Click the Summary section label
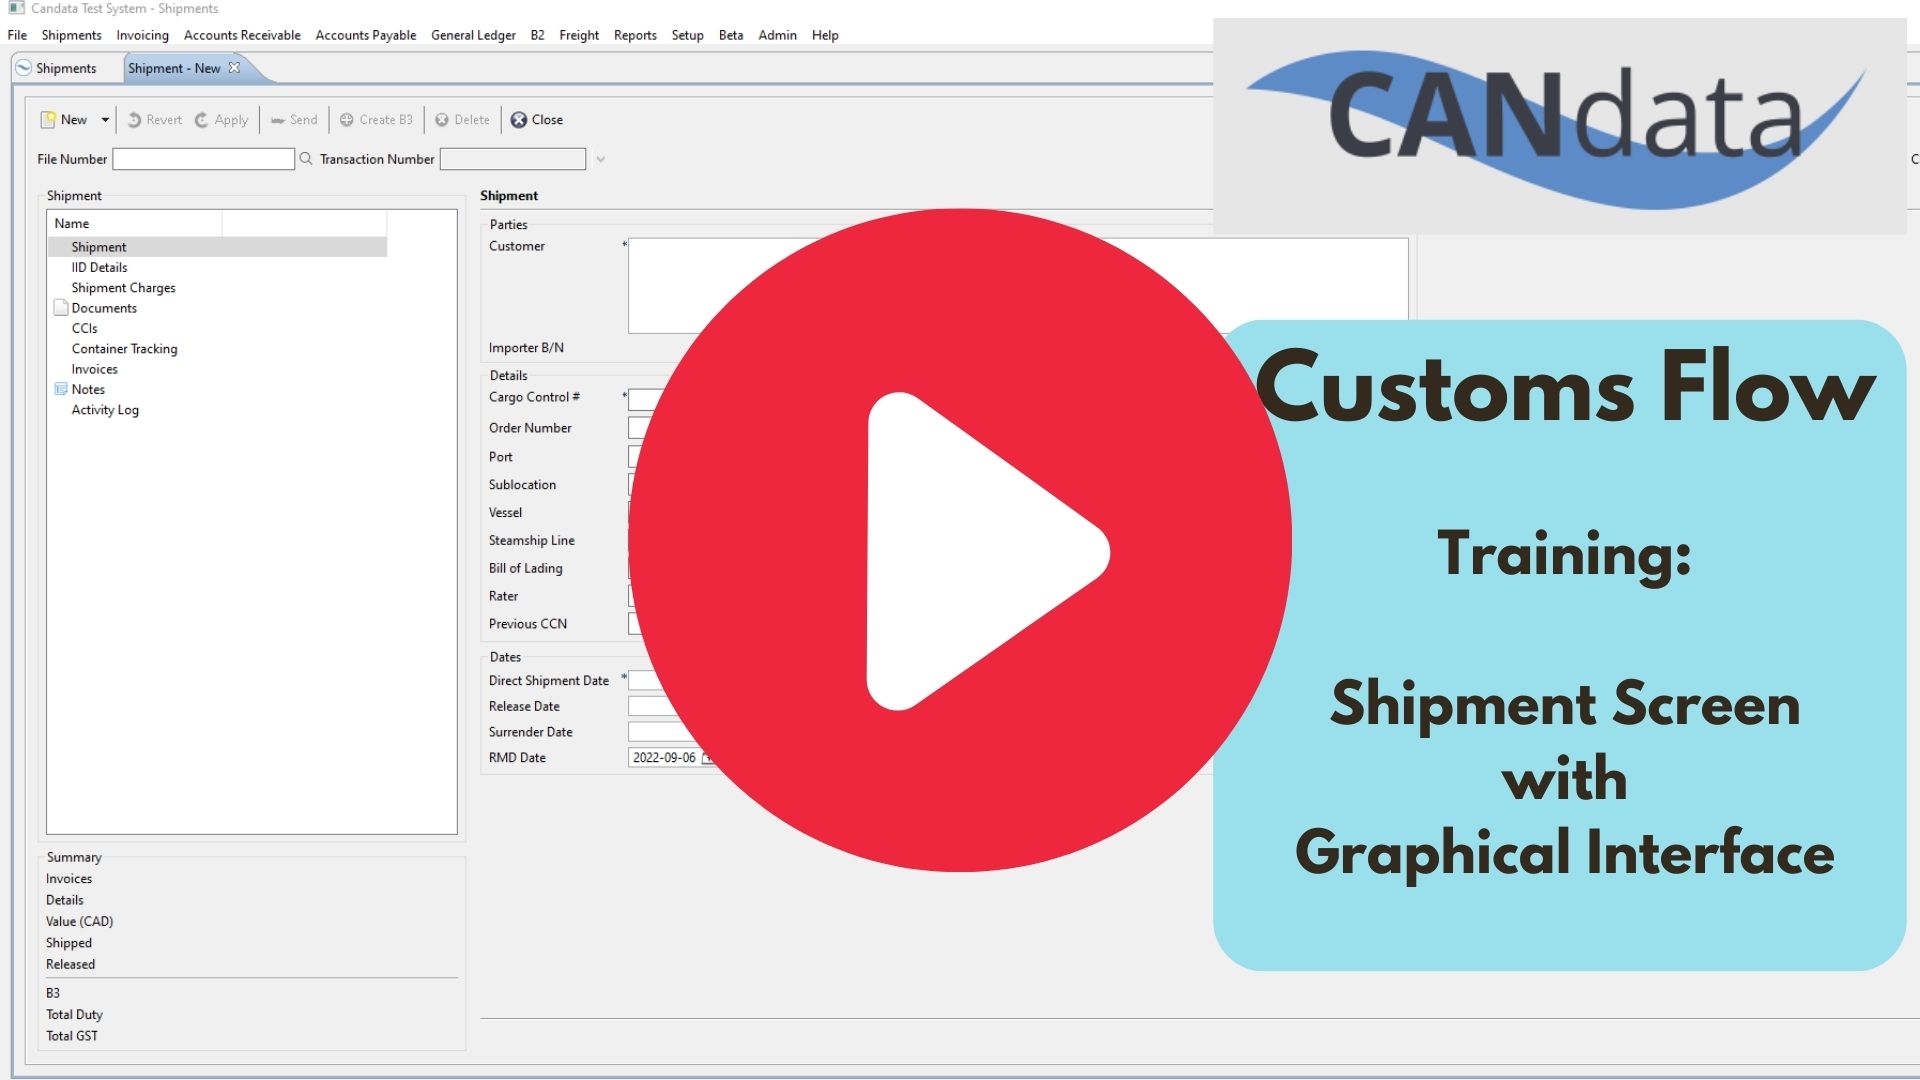This screenshot has width=1920, height=1080. click(x=74, y=857)
